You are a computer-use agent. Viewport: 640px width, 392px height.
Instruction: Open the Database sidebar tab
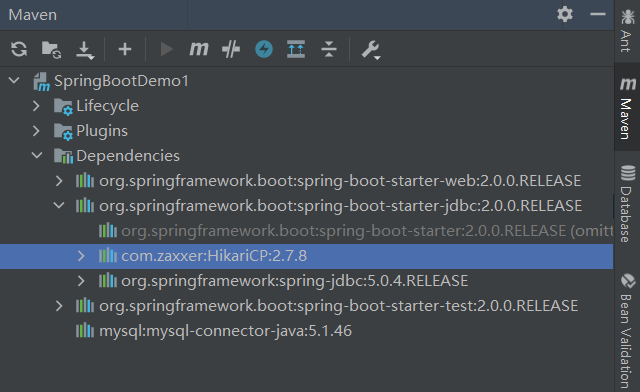click(627, 203)
